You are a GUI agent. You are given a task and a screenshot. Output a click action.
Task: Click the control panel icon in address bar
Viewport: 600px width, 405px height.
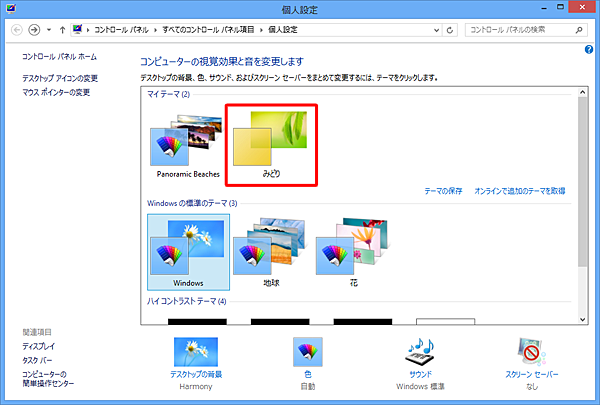tap(78, 29)
